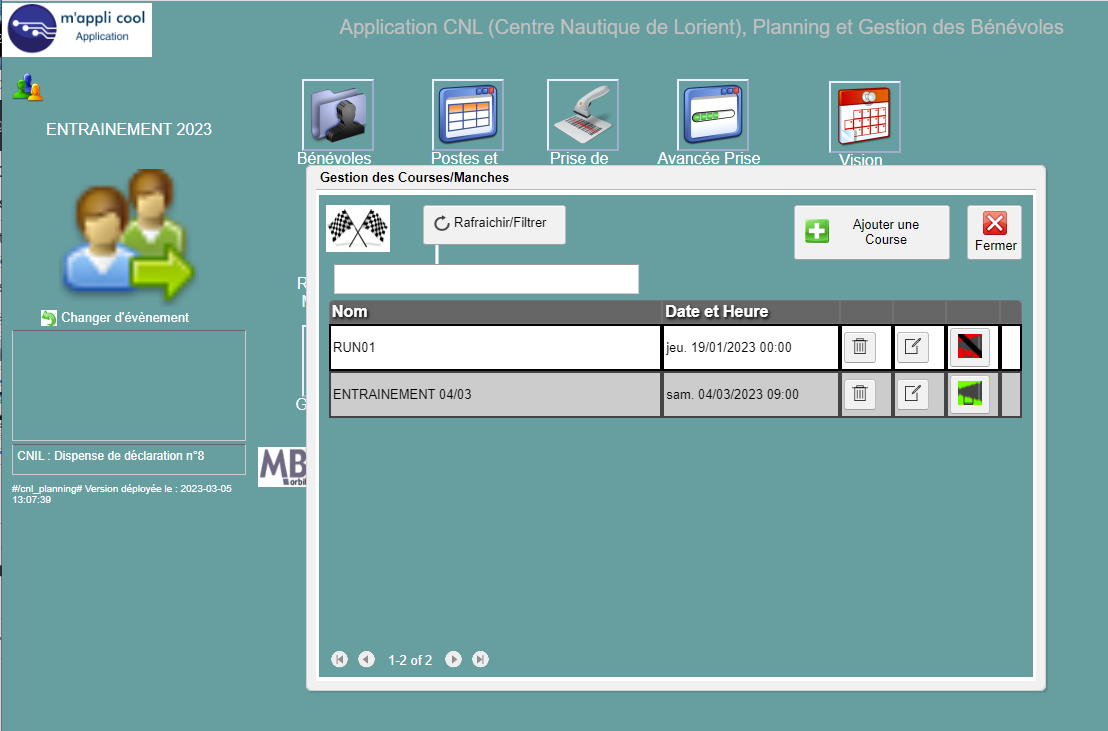Open the Postes et table icon
The image size is (1108, 731).
[x=467, y=114]
